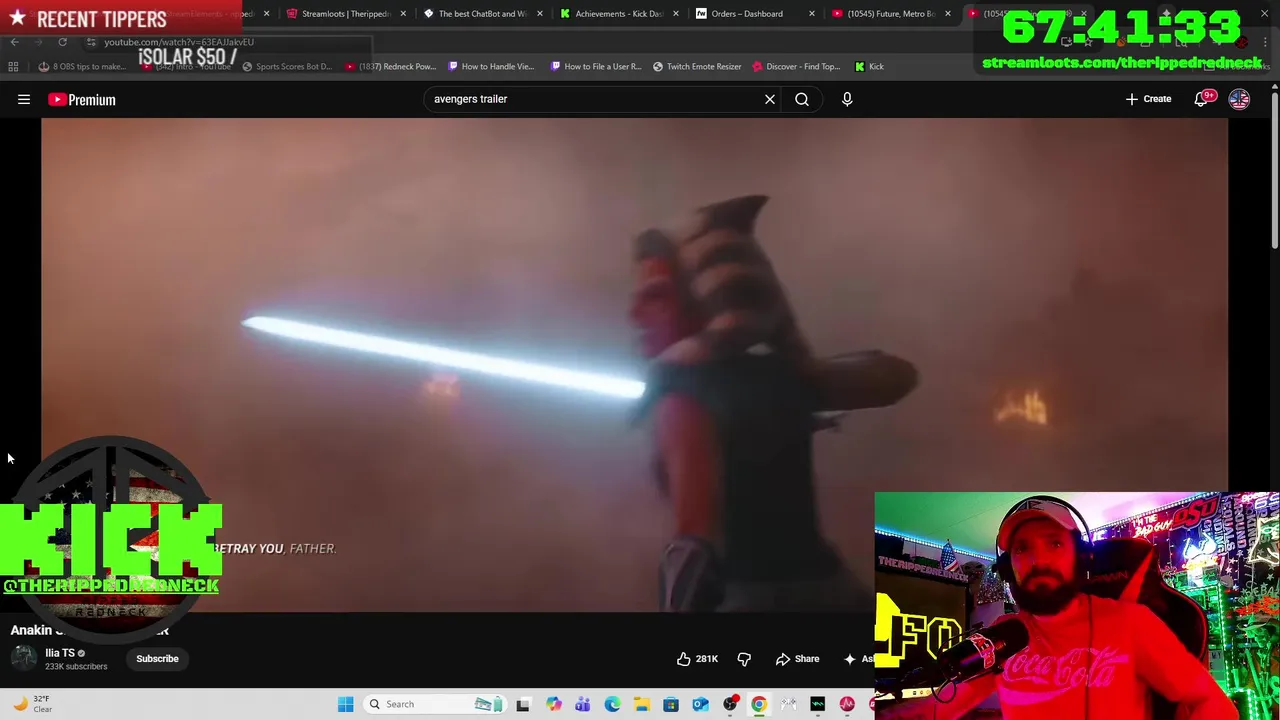Start voice search with the microphone icon
This screenshot has height=720, width=1280.
pyautogui.click(x=847, y=99)
